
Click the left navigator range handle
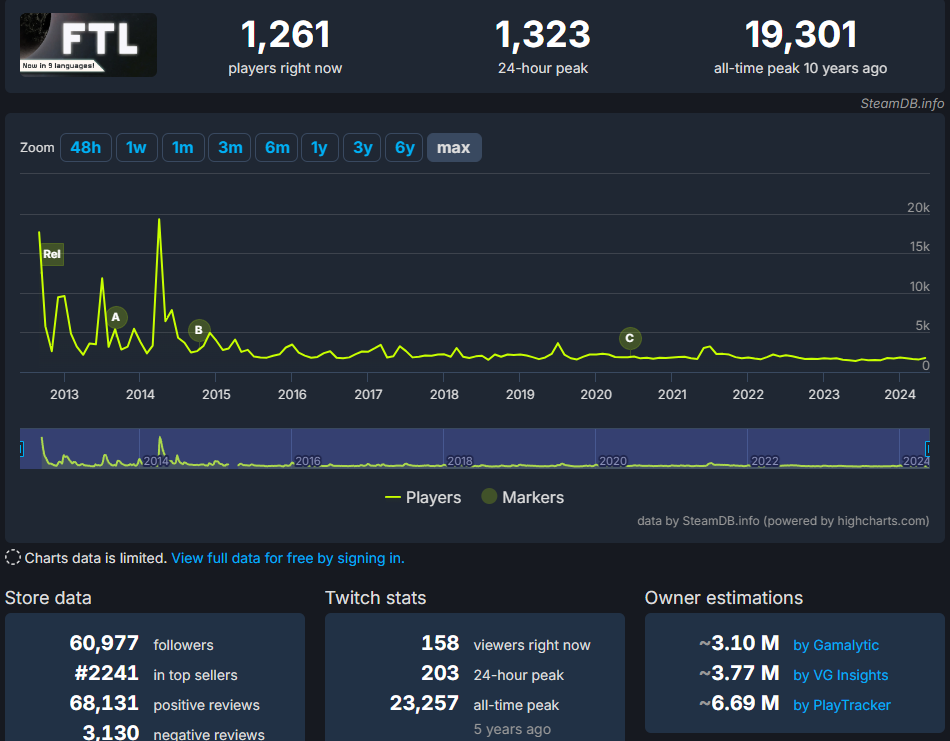coord(21,449)
